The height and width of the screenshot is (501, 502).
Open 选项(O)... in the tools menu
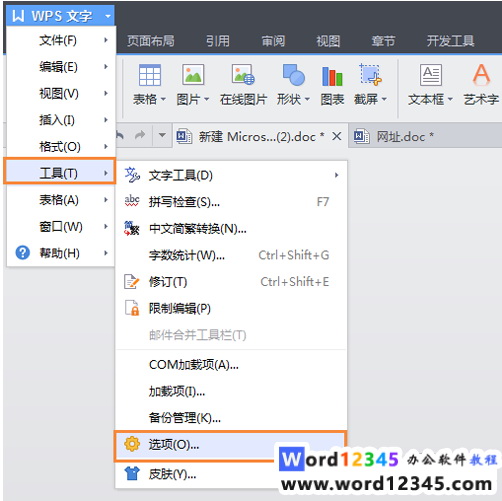tap(231, 445)
